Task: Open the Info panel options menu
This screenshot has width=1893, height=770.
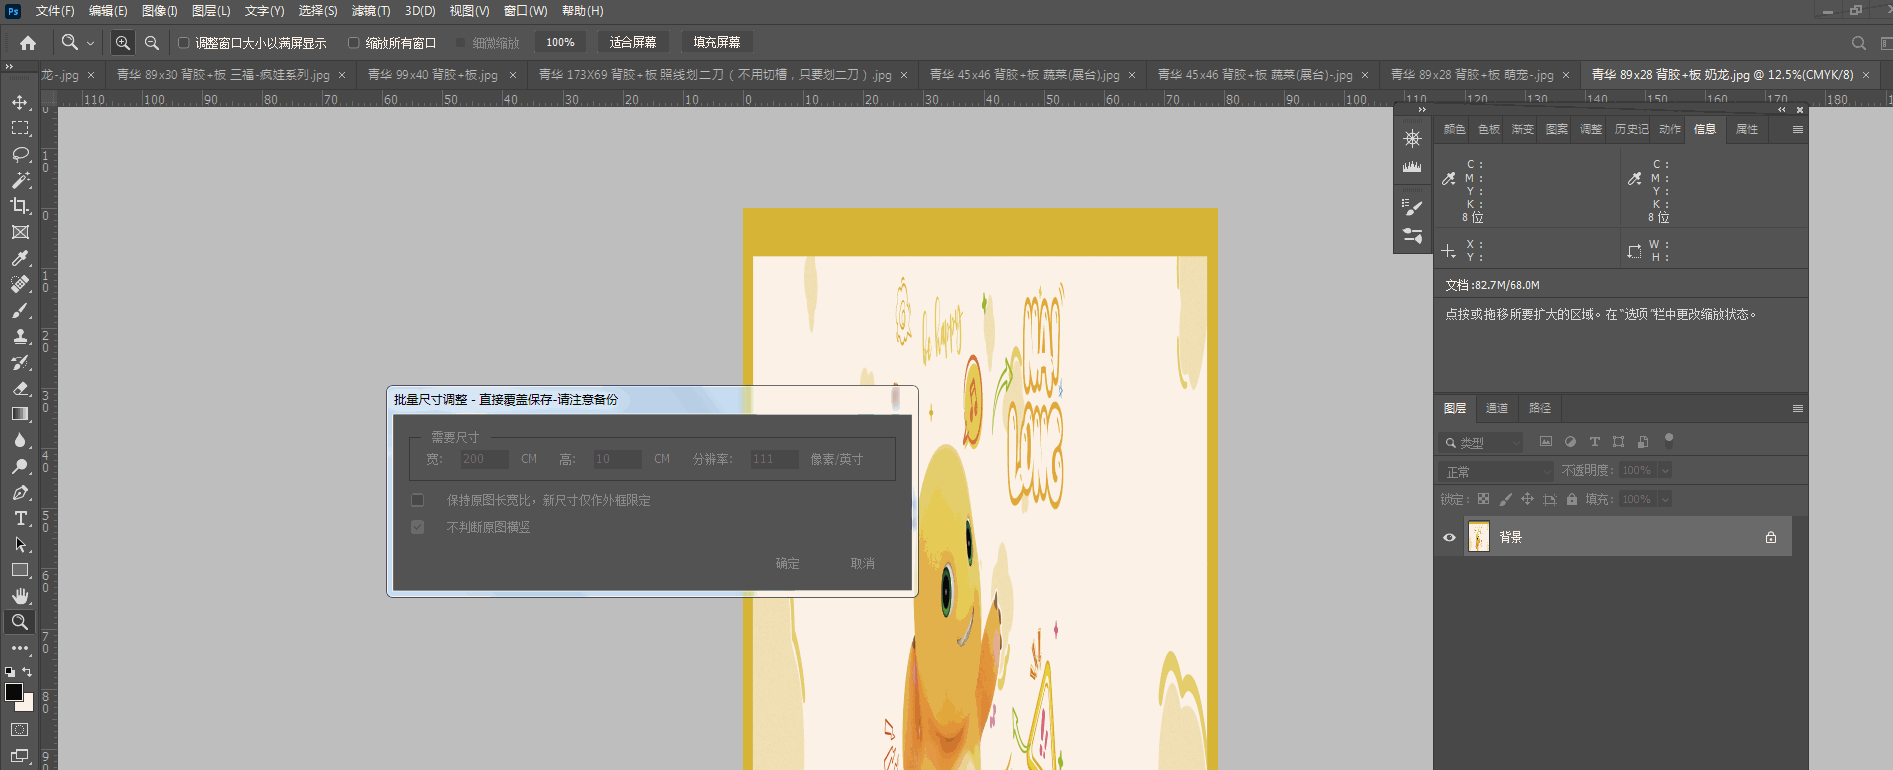Action: (x=1797, y=130)
